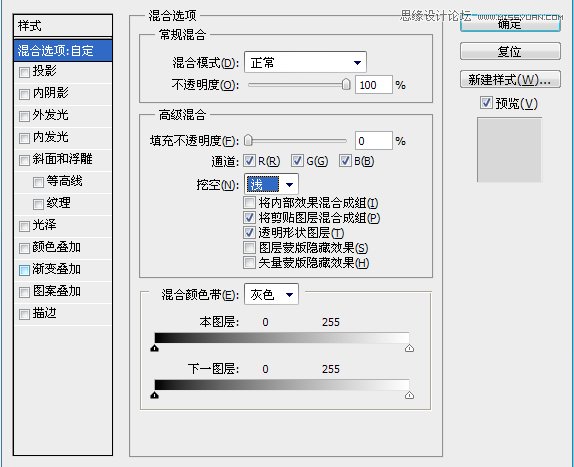Toggle the 预览 preview checkbox

[x=486, y=103]
